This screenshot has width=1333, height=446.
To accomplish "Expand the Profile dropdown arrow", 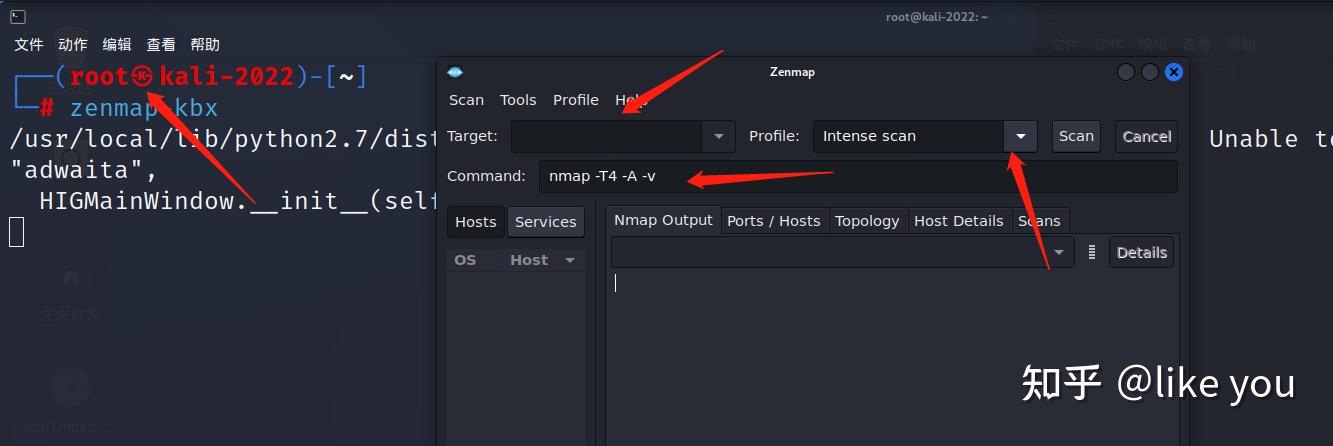I will (1020, 136).
